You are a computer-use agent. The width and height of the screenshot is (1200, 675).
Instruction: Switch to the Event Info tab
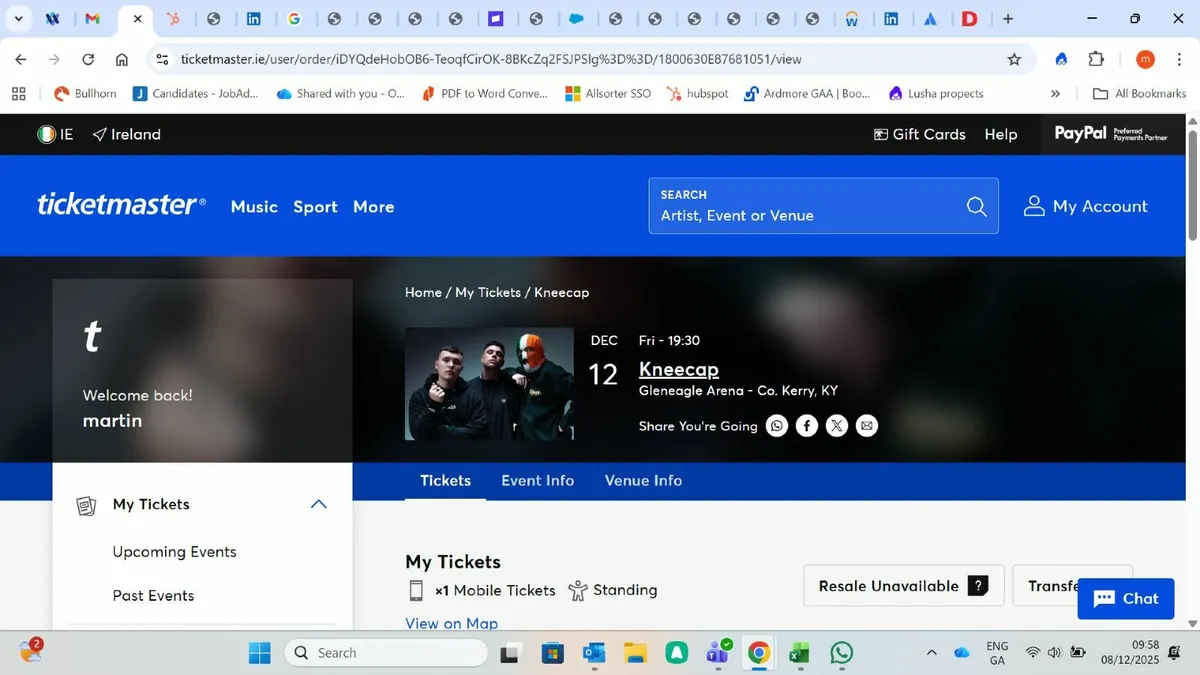537,480
